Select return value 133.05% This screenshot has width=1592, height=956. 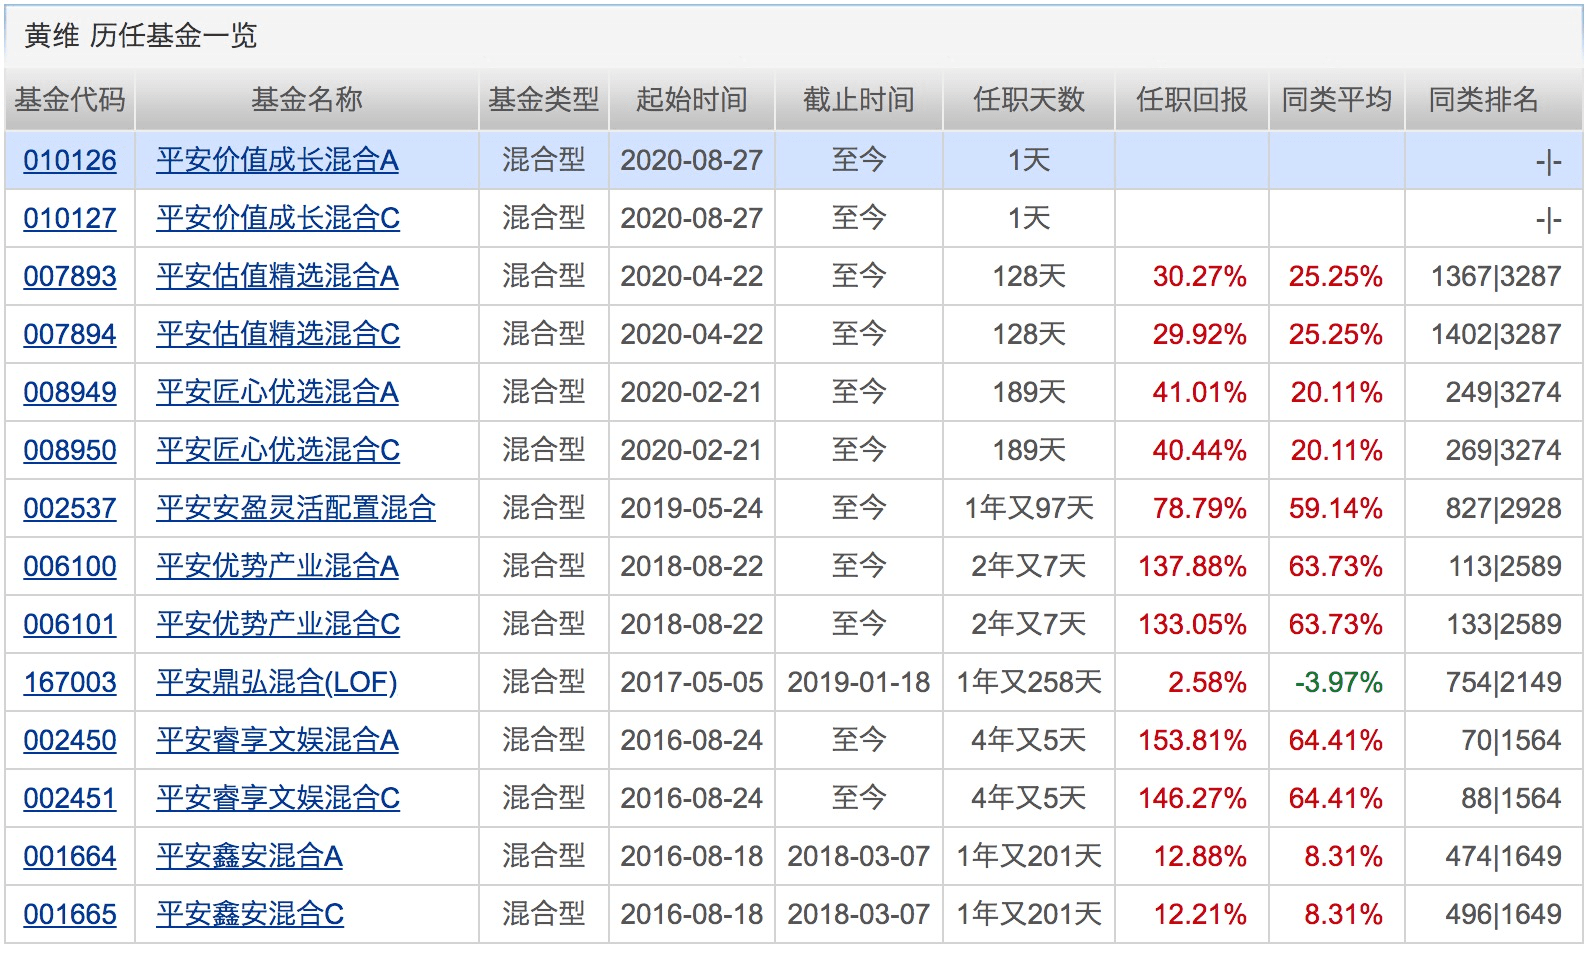pyautogui.click(x=1192, y=624)
